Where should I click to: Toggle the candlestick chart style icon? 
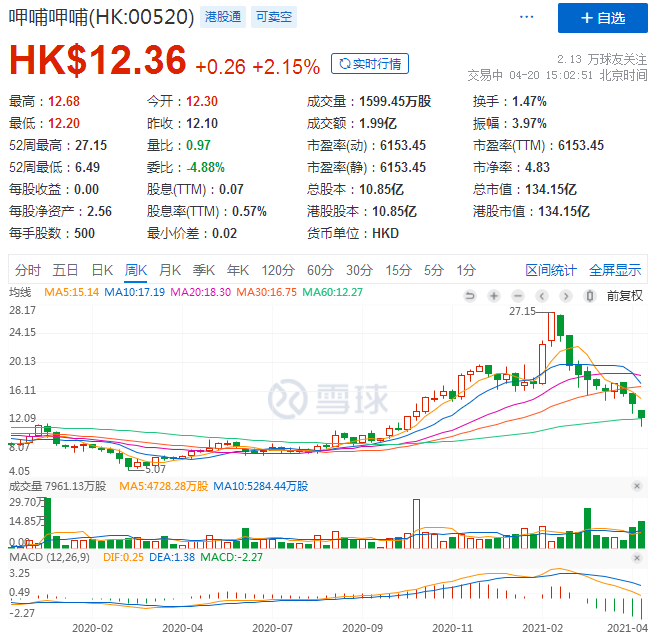(x=589, y=296)
